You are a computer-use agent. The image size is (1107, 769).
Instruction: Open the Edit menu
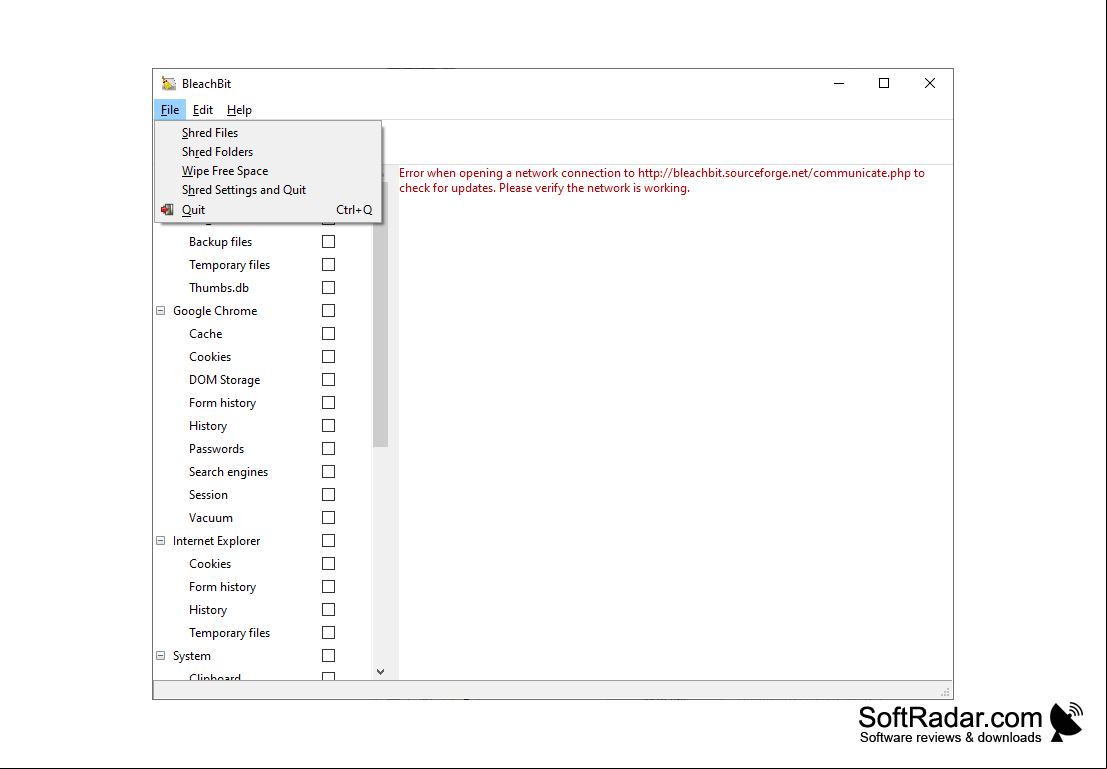pyautogui.click(x=203, y=109)
